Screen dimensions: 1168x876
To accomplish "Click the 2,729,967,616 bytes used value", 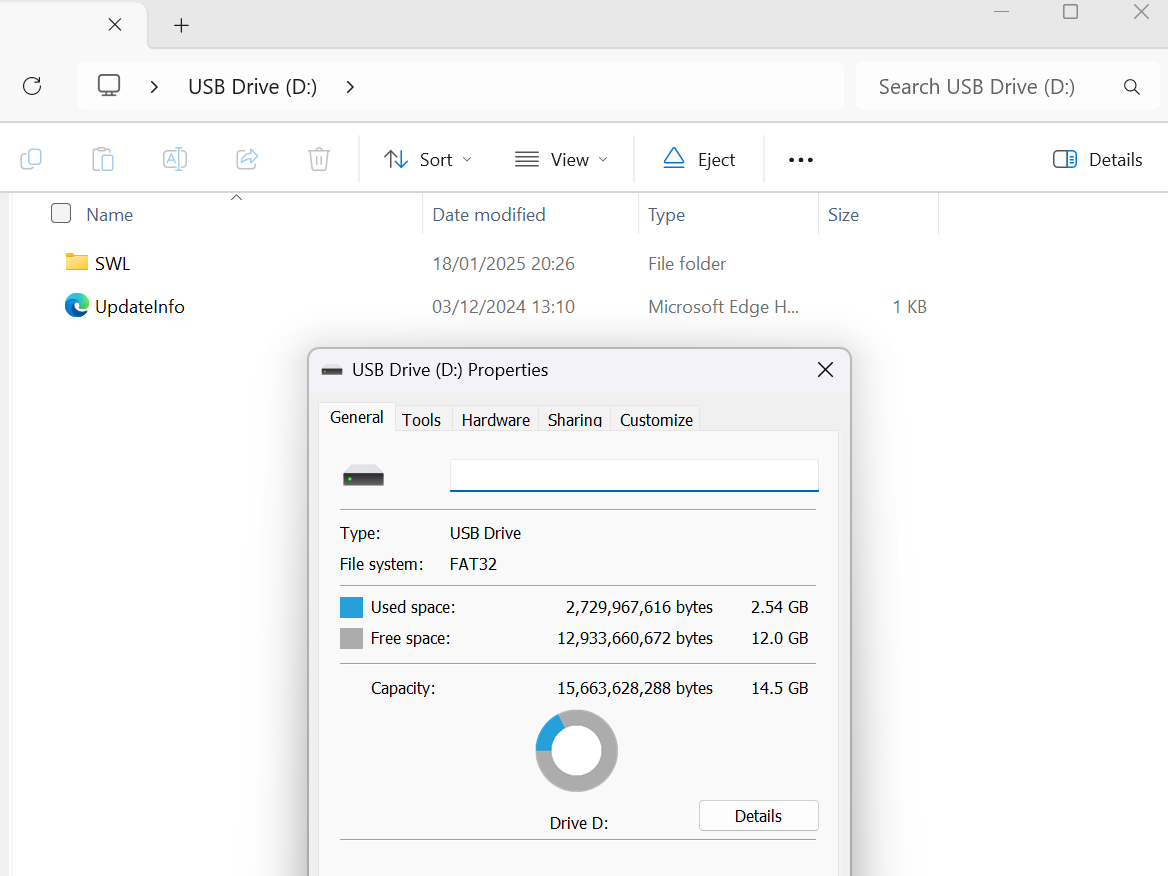I will pyautogui.click(x=639, y=607).
